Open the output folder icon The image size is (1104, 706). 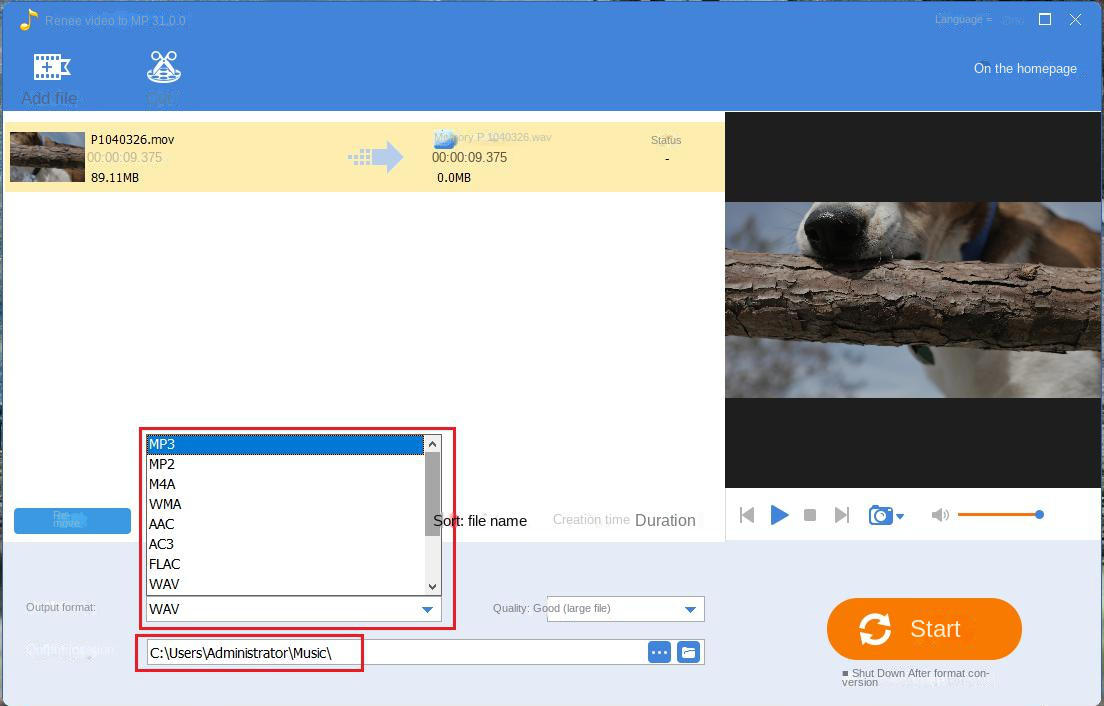pos(688,651)
